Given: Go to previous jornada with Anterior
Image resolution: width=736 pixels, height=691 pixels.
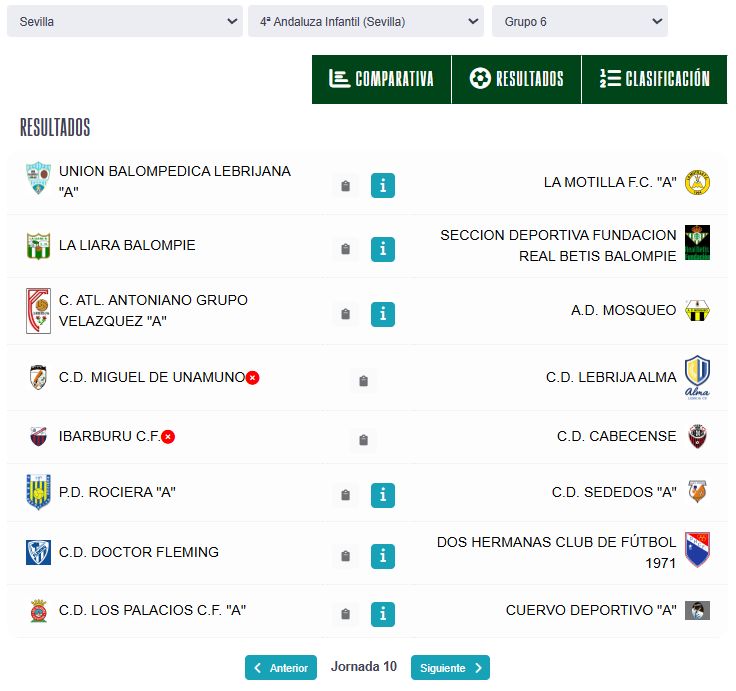Looking at the screenshot, I should click(281, 668).
